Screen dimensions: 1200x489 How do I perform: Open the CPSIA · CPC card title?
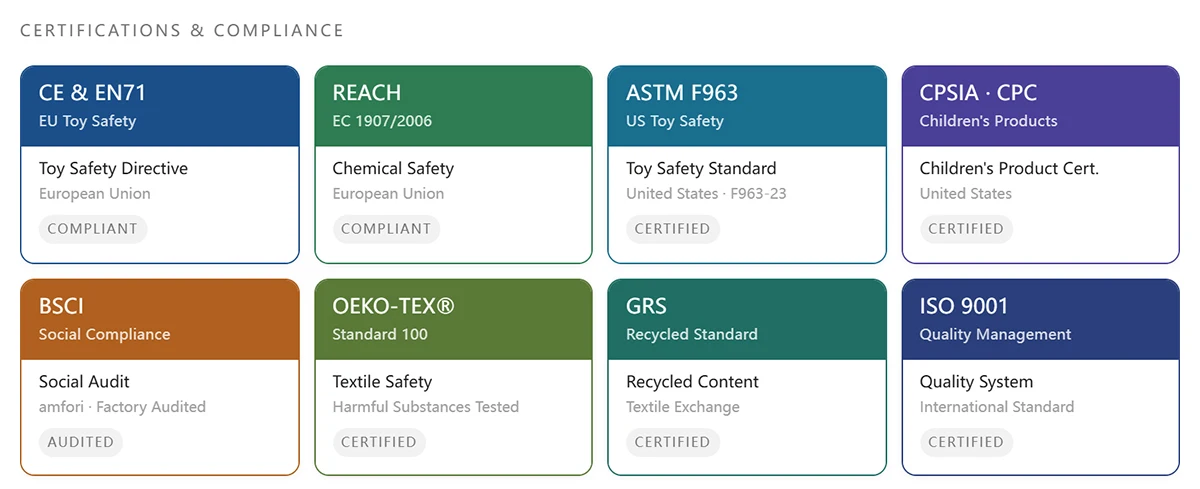tap(978, 93)
